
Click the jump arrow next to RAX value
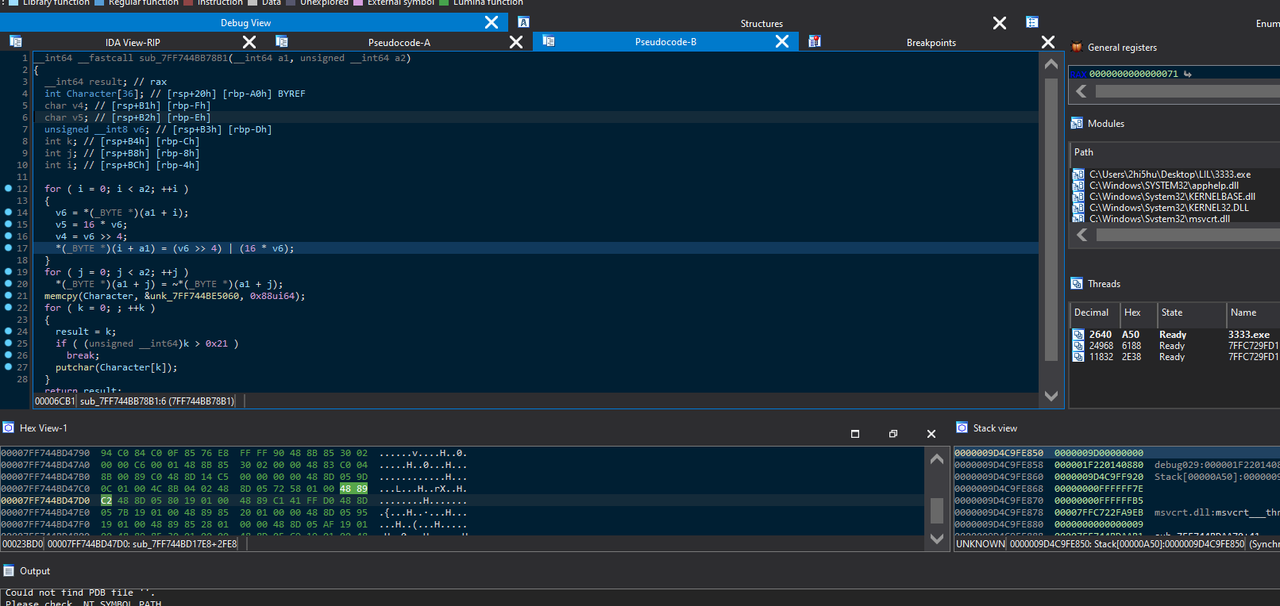coord(1187,74)
